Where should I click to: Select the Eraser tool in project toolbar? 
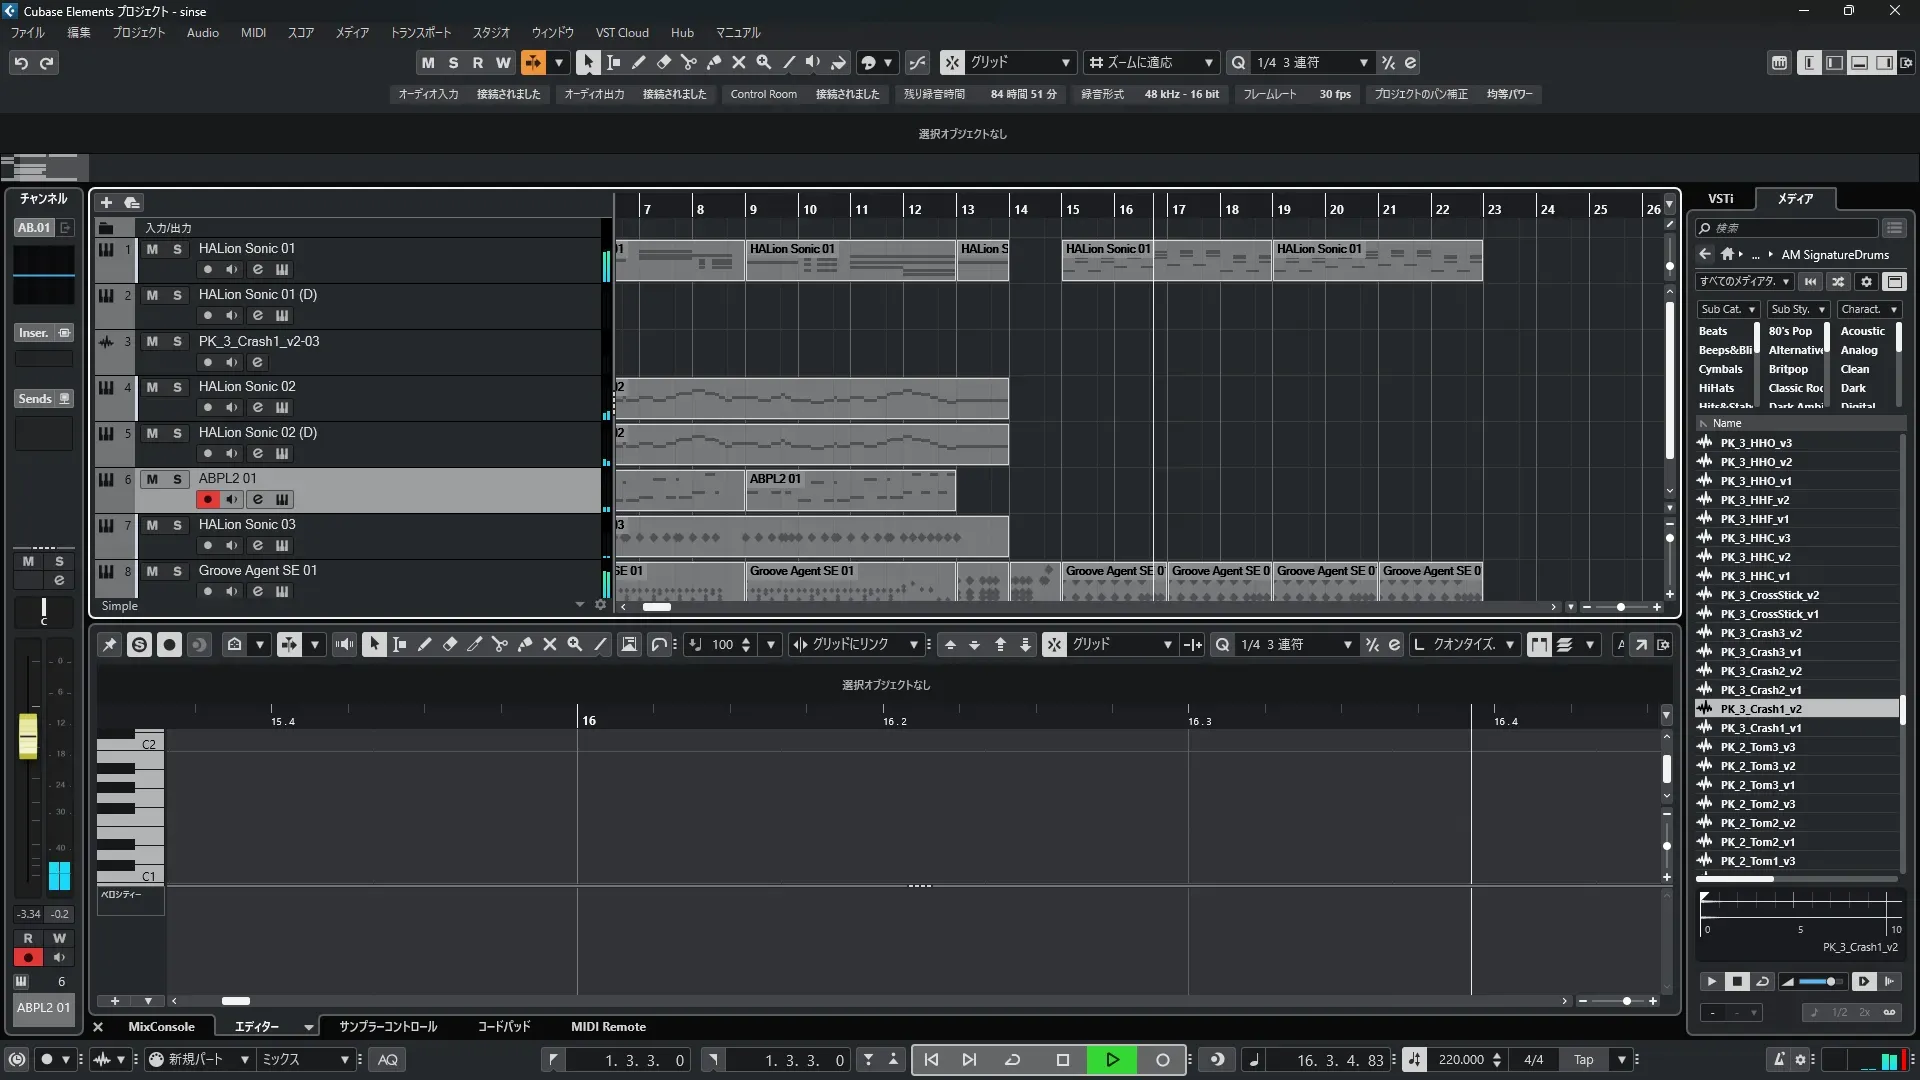point(663,62)
